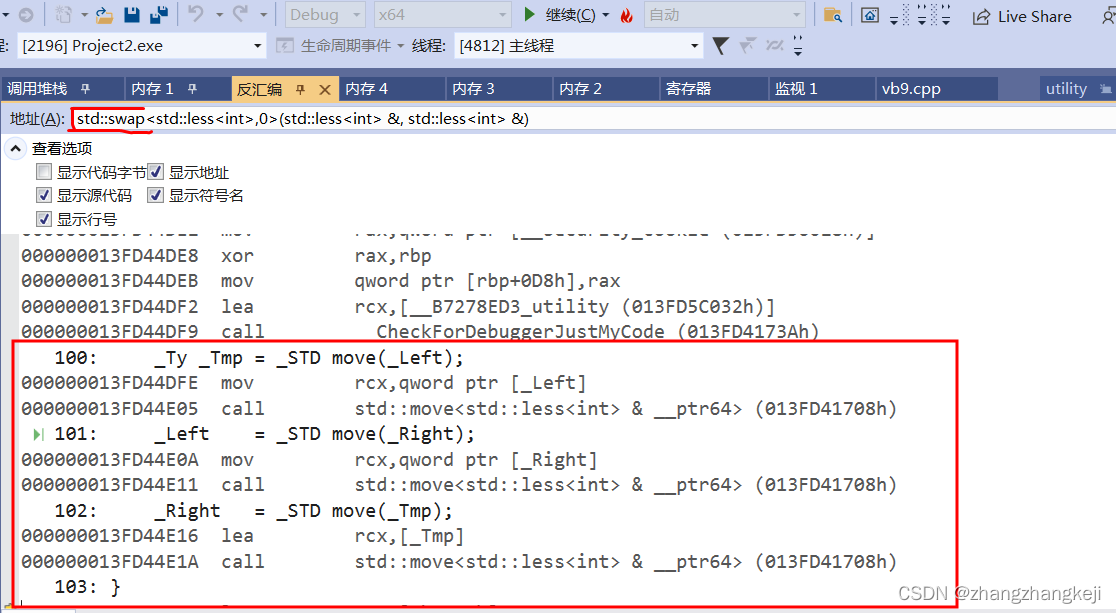Pin the 调用堆栈 tab with pin icon

click(x=85, y=89)
